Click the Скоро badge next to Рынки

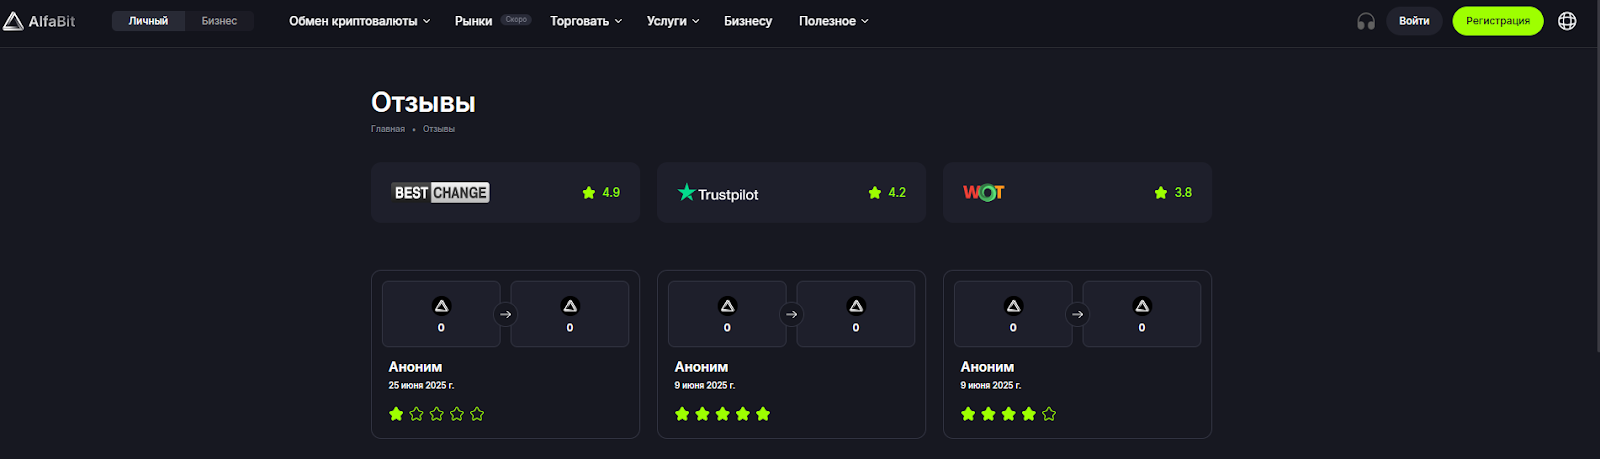tap(516, 19)
